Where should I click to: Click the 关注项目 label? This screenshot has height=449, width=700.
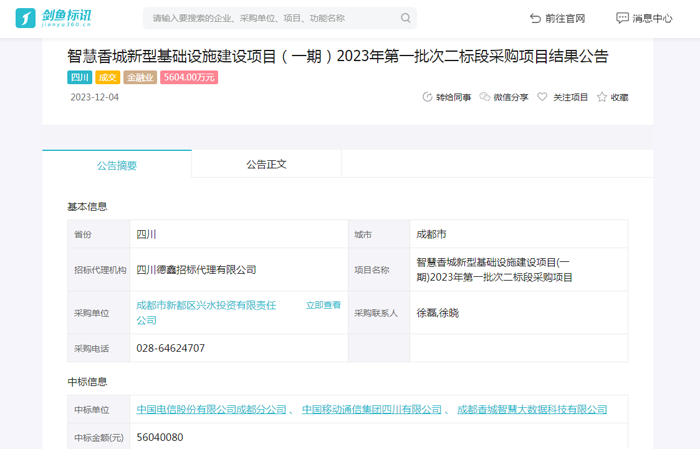[x=571, y=97]
